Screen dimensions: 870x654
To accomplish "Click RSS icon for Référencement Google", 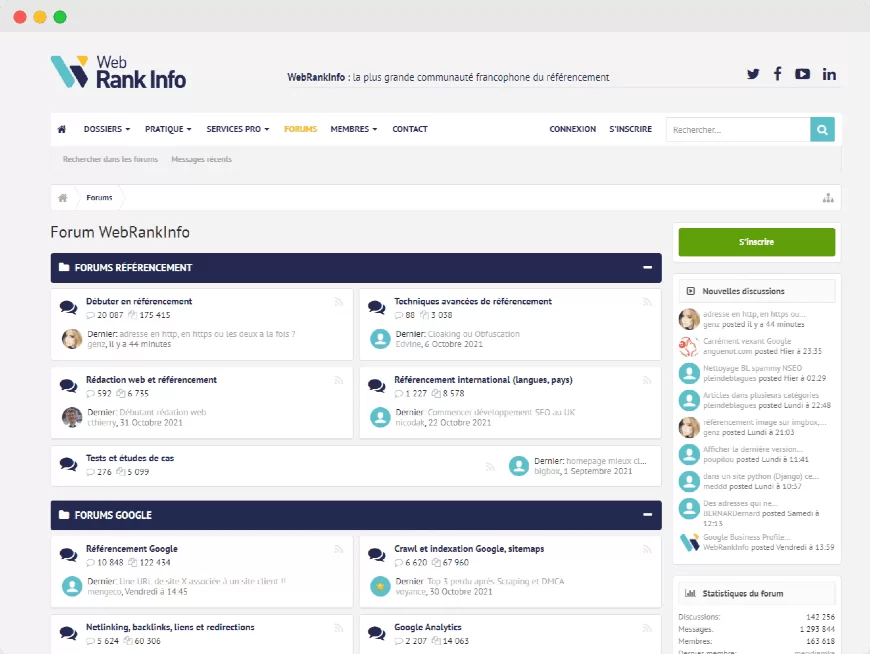I will (x=338, y=549).
